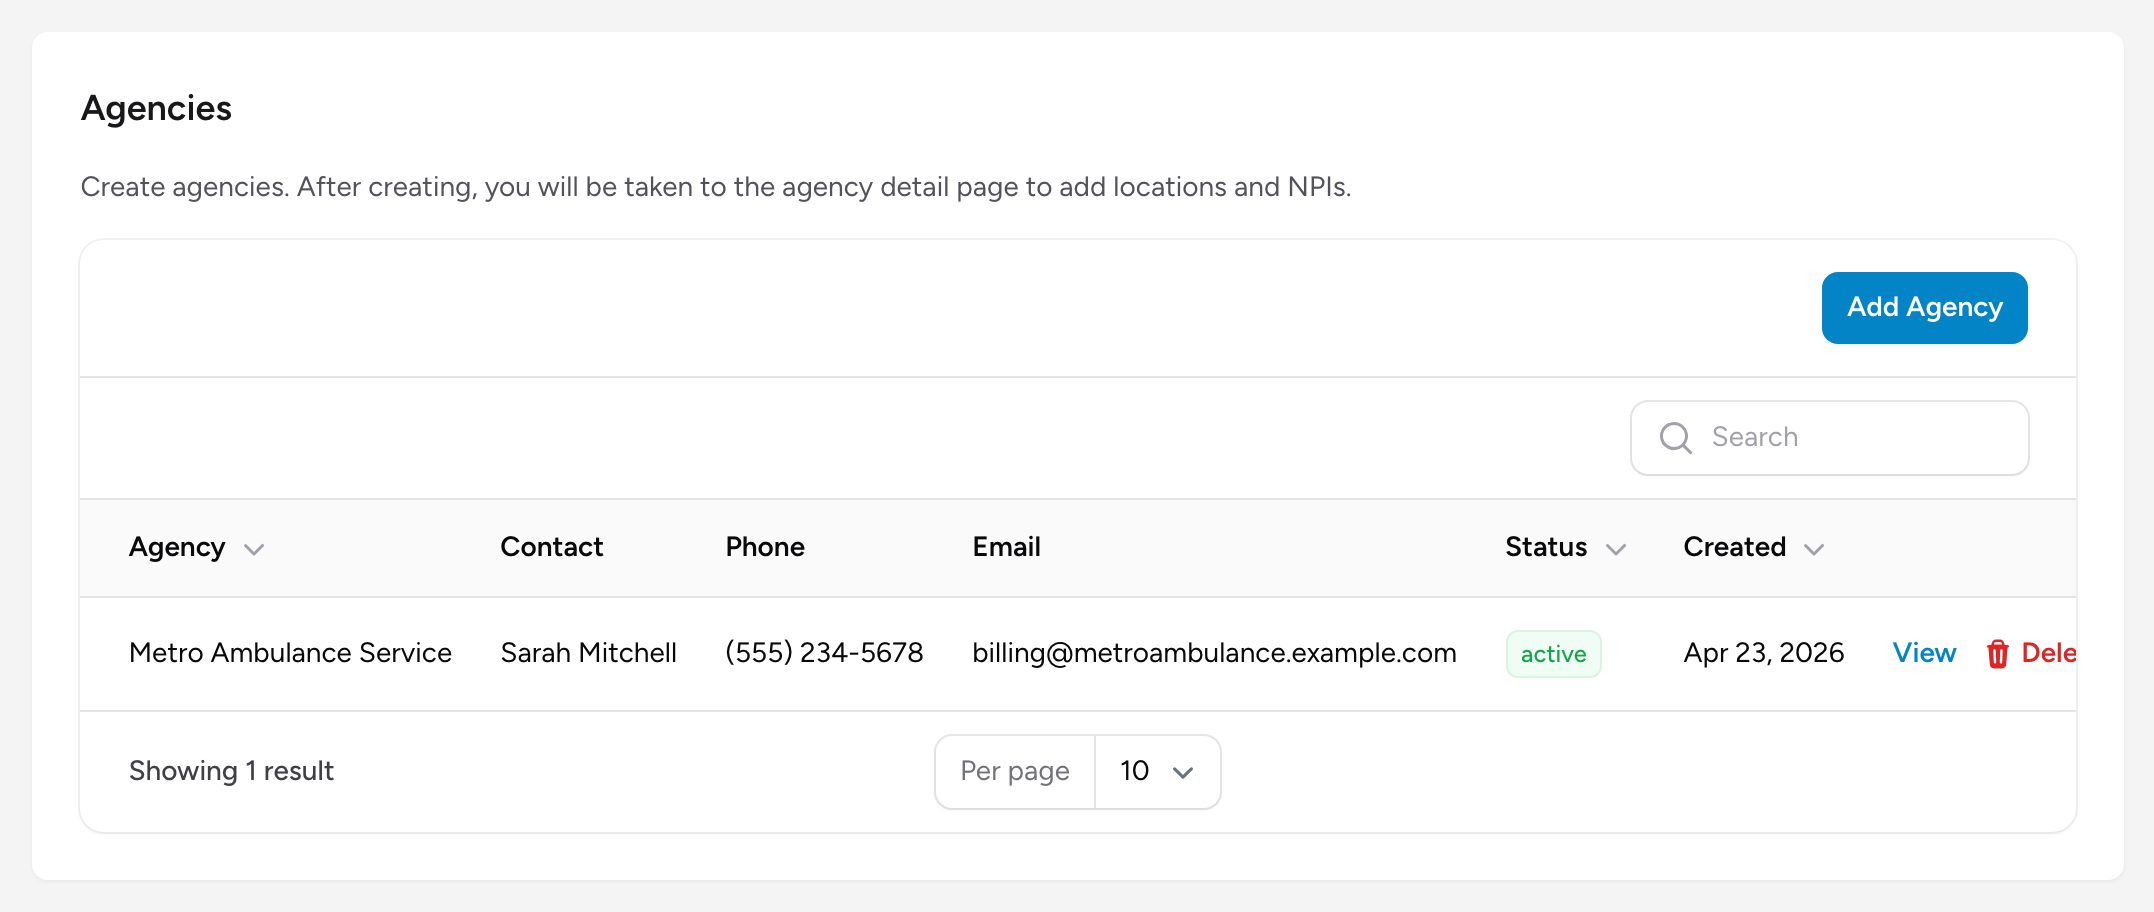Sort by Agency column chevron

click(x=254, y=549)
